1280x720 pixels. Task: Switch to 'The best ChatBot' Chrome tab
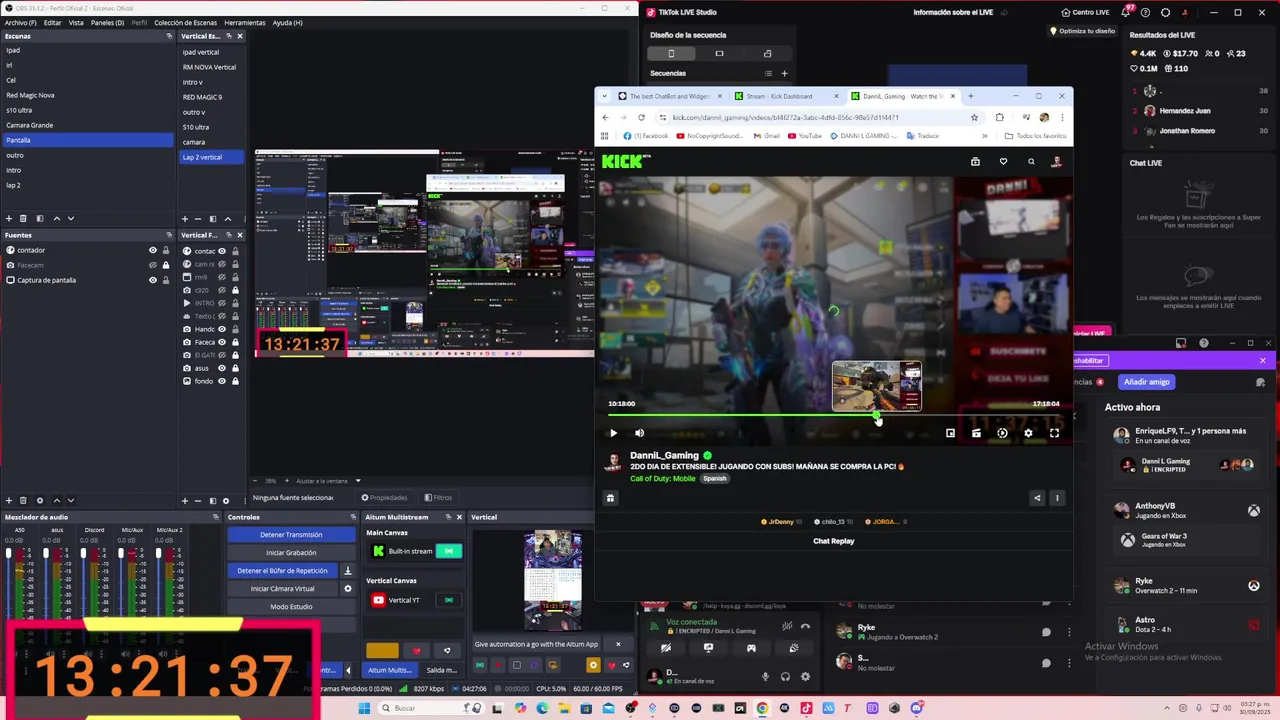point(671,96)
